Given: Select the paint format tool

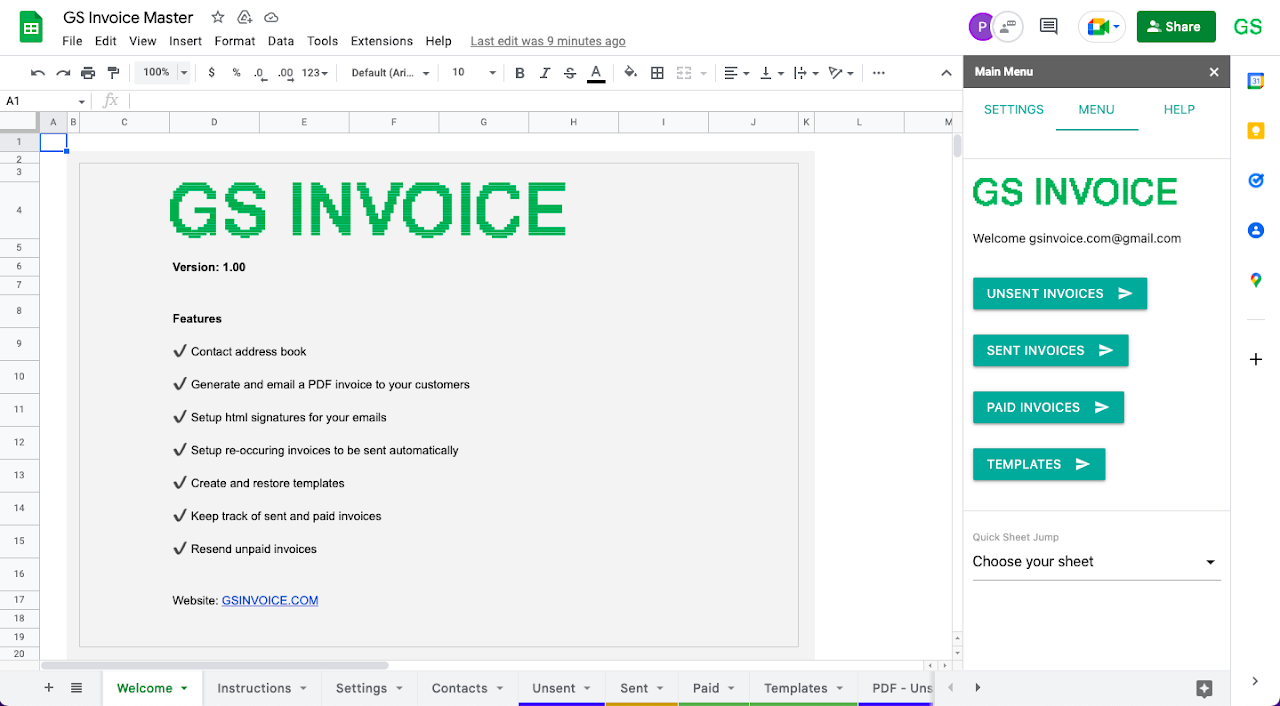Looking at the screenshot, I should pos(113,73).
